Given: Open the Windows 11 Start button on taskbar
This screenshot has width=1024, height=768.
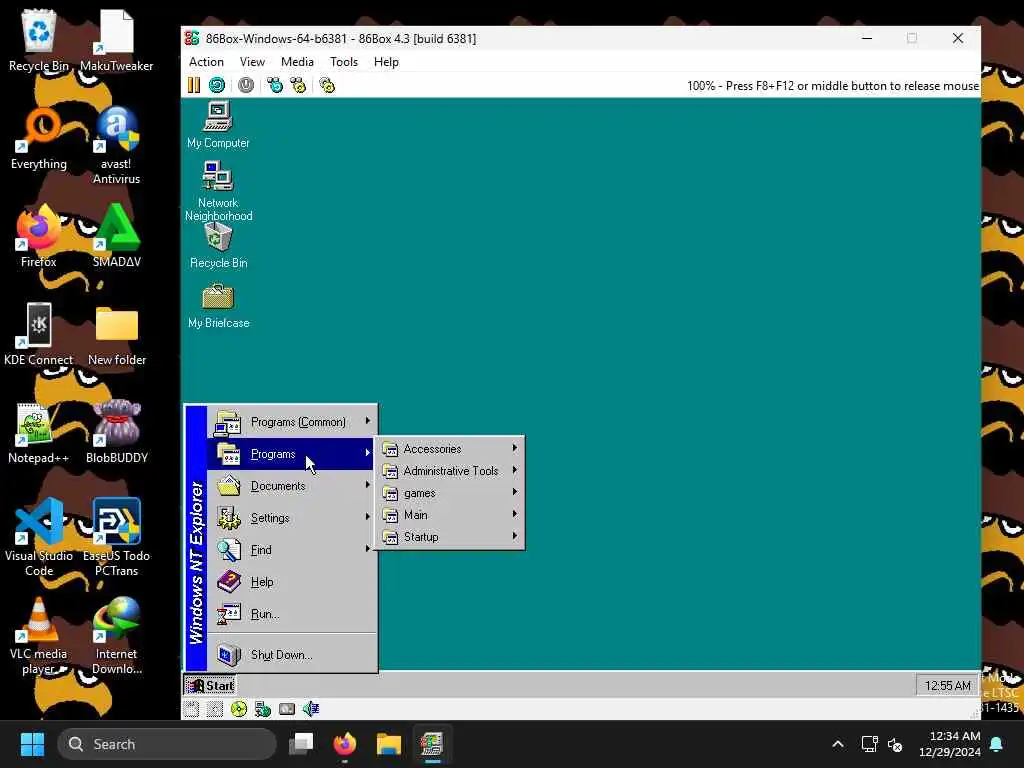Looking at the screenshot, I should click(x=32, y=744).
